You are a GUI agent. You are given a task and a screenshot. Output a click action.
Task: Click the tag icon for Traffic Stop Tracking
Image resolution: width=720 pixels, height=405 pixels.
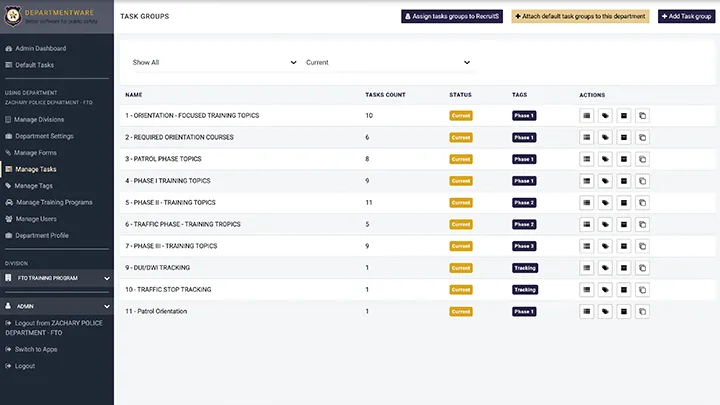pos(606,290)
